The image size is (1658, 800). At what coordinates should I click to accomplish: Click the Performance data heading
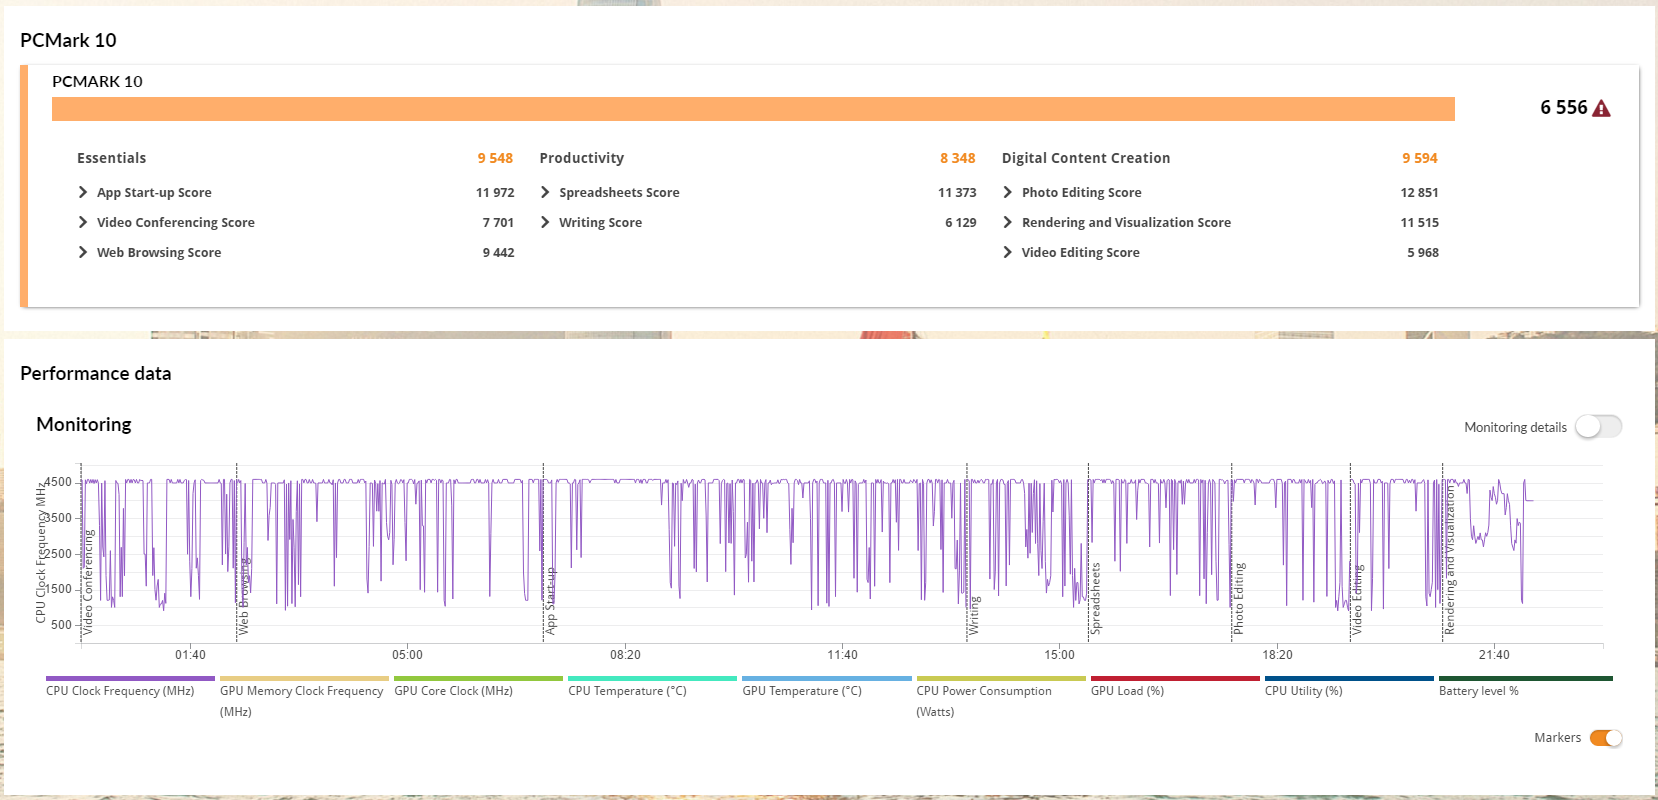click(96, 373)
